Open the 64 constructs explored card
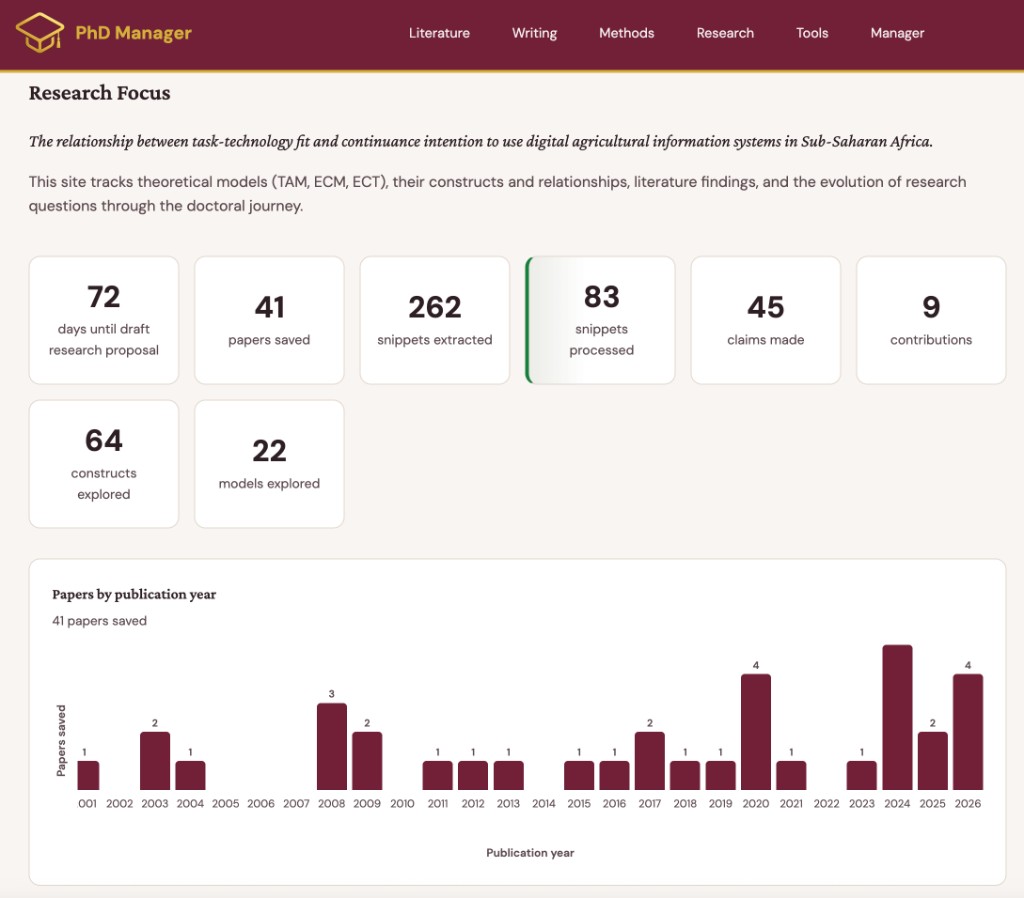This screenshot has height=898, width=1024. tap(104, 464)
